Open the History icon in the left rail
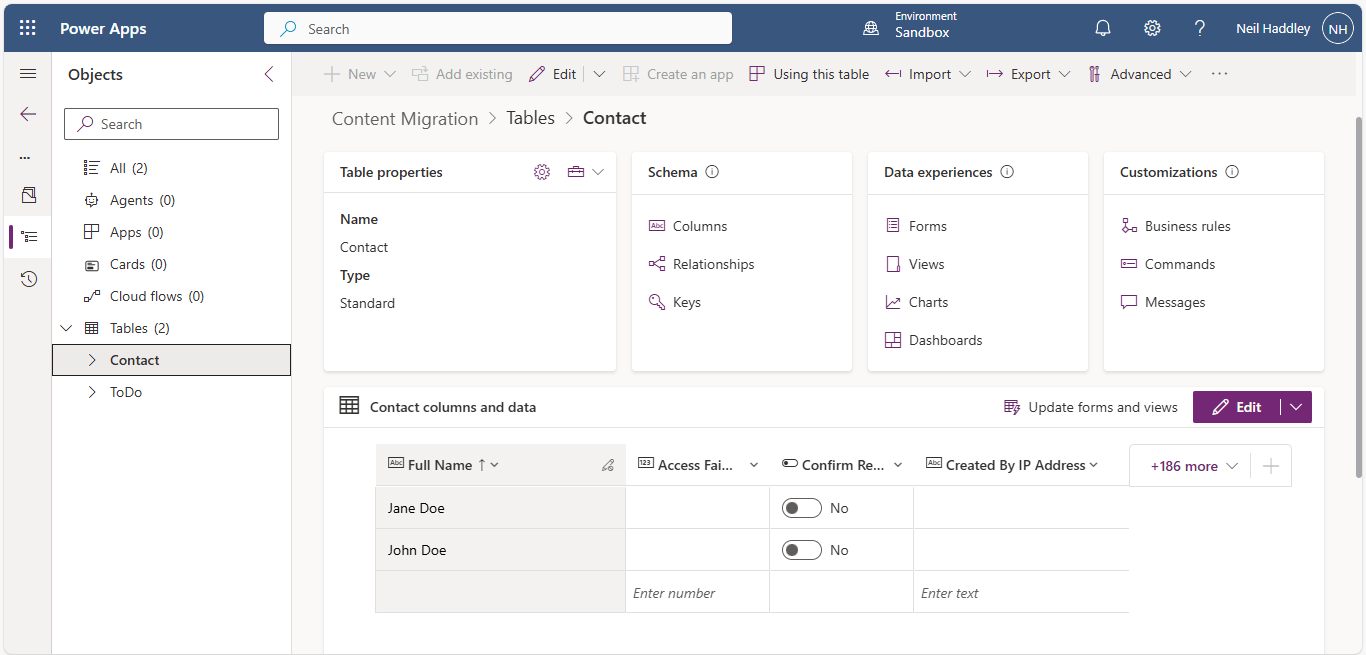The height and width of the screenshot is (655, 1366). [28, 279]
